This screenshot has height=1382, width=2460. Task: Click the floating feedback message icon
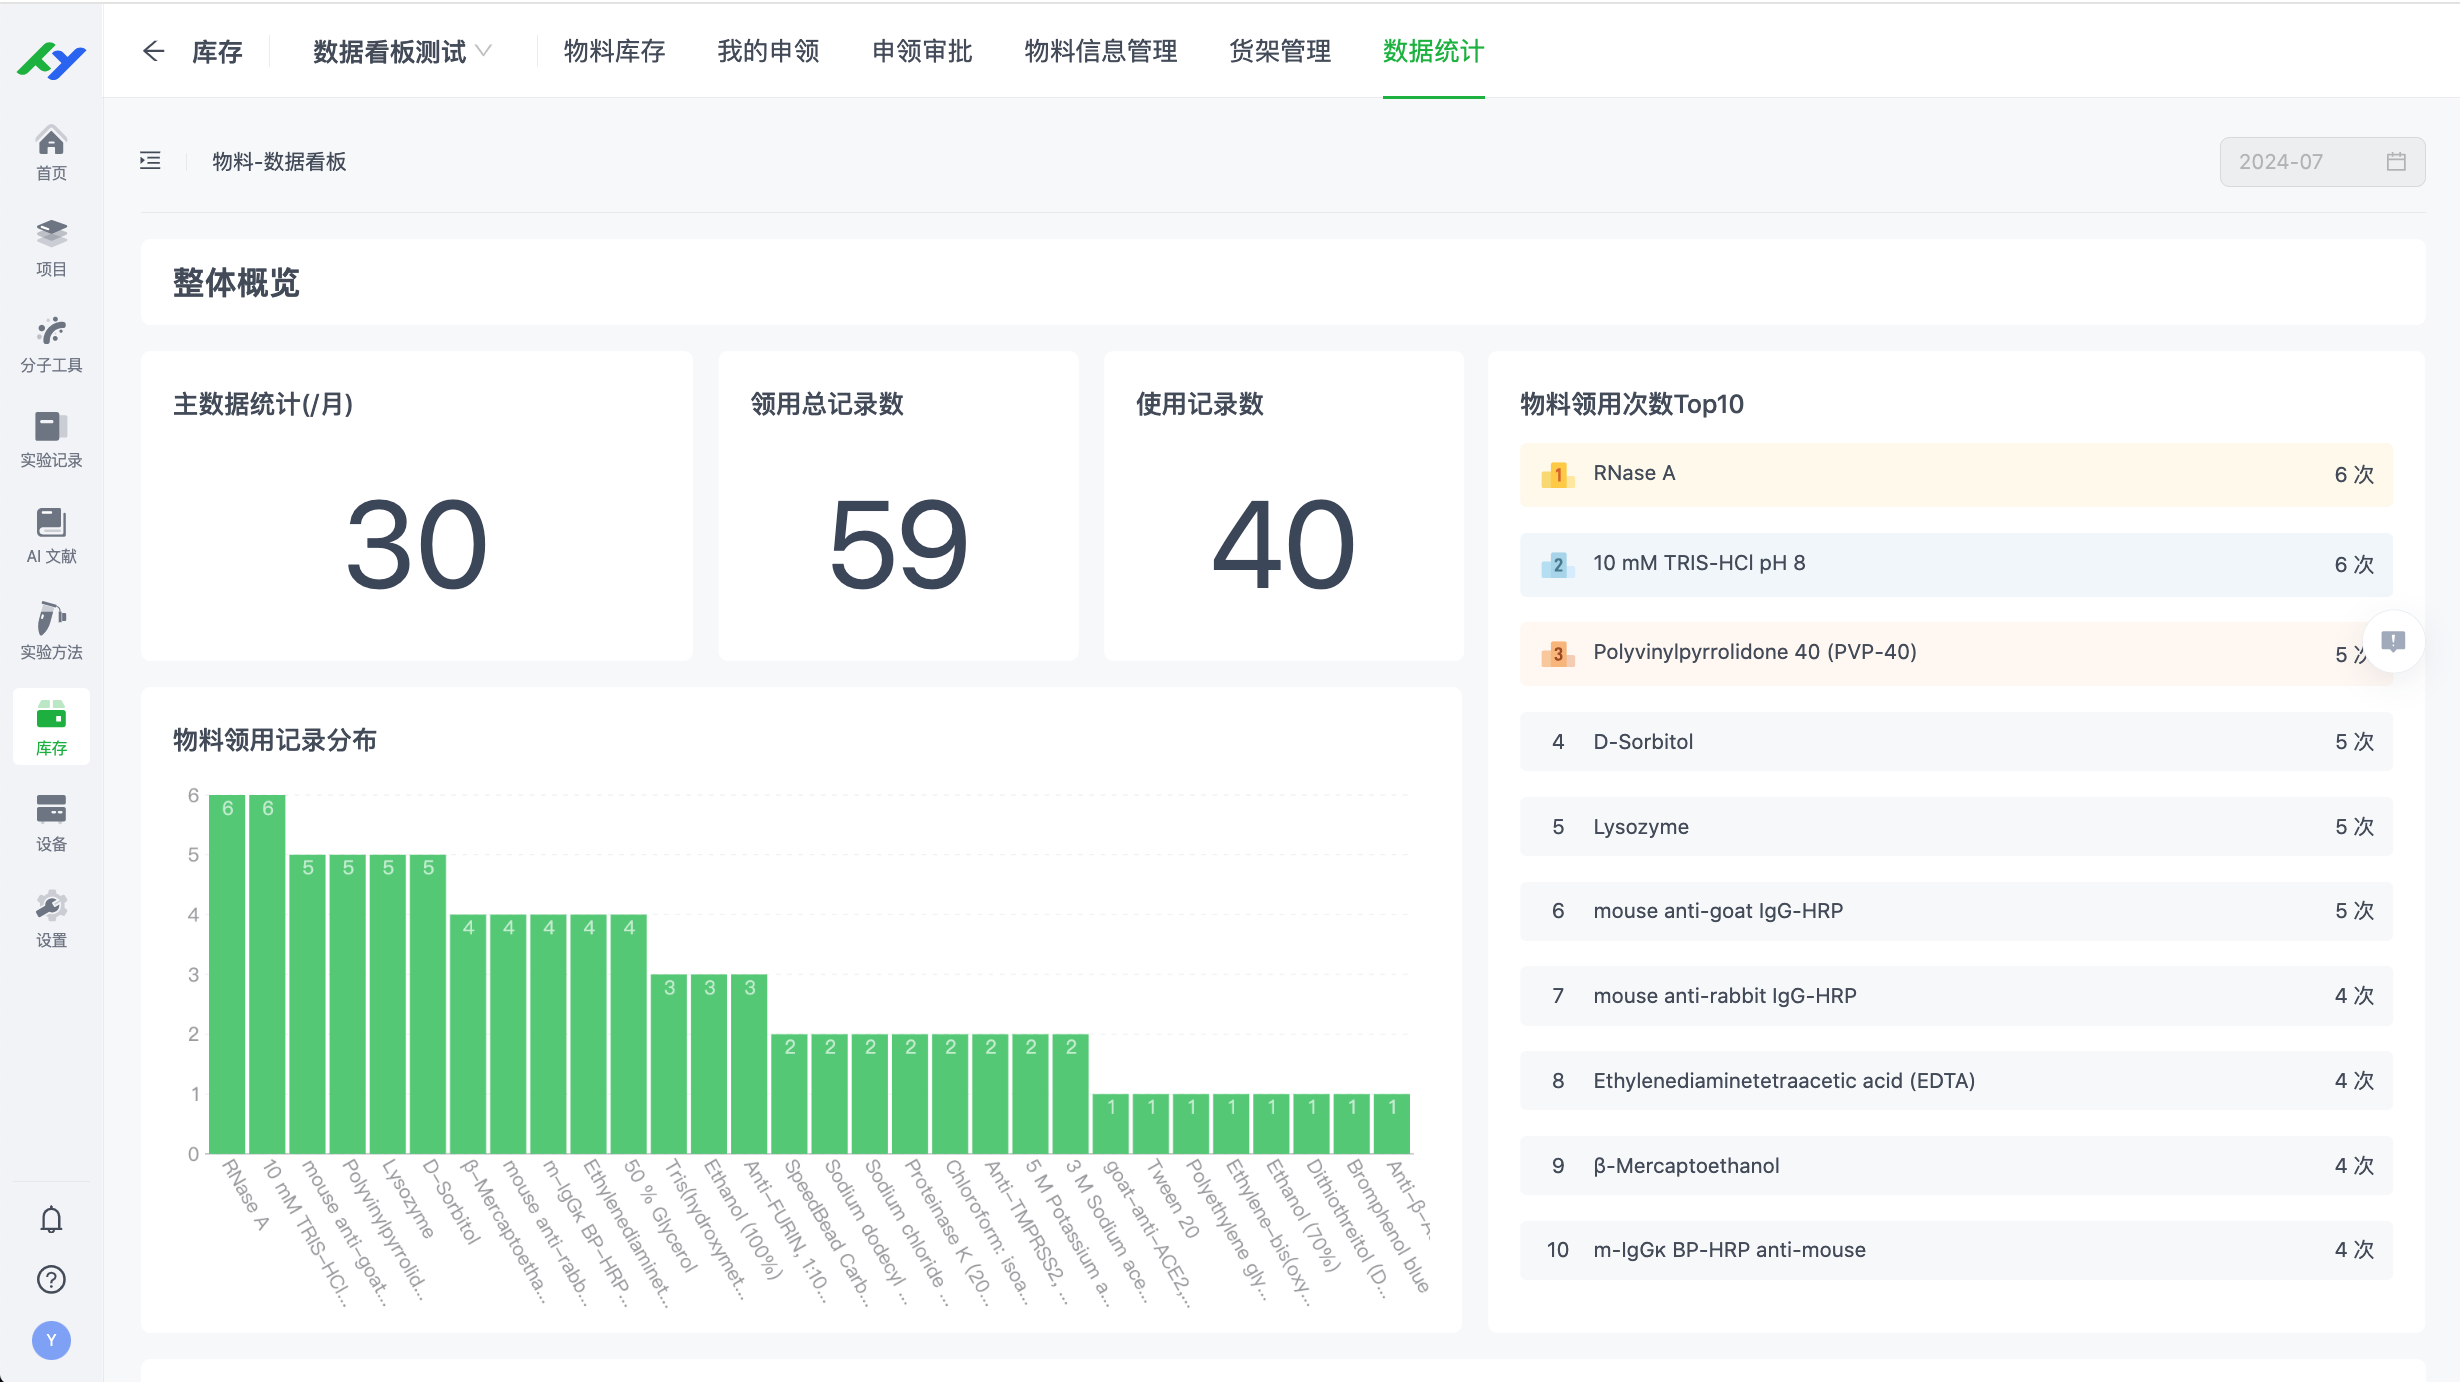click(2393, 641)
